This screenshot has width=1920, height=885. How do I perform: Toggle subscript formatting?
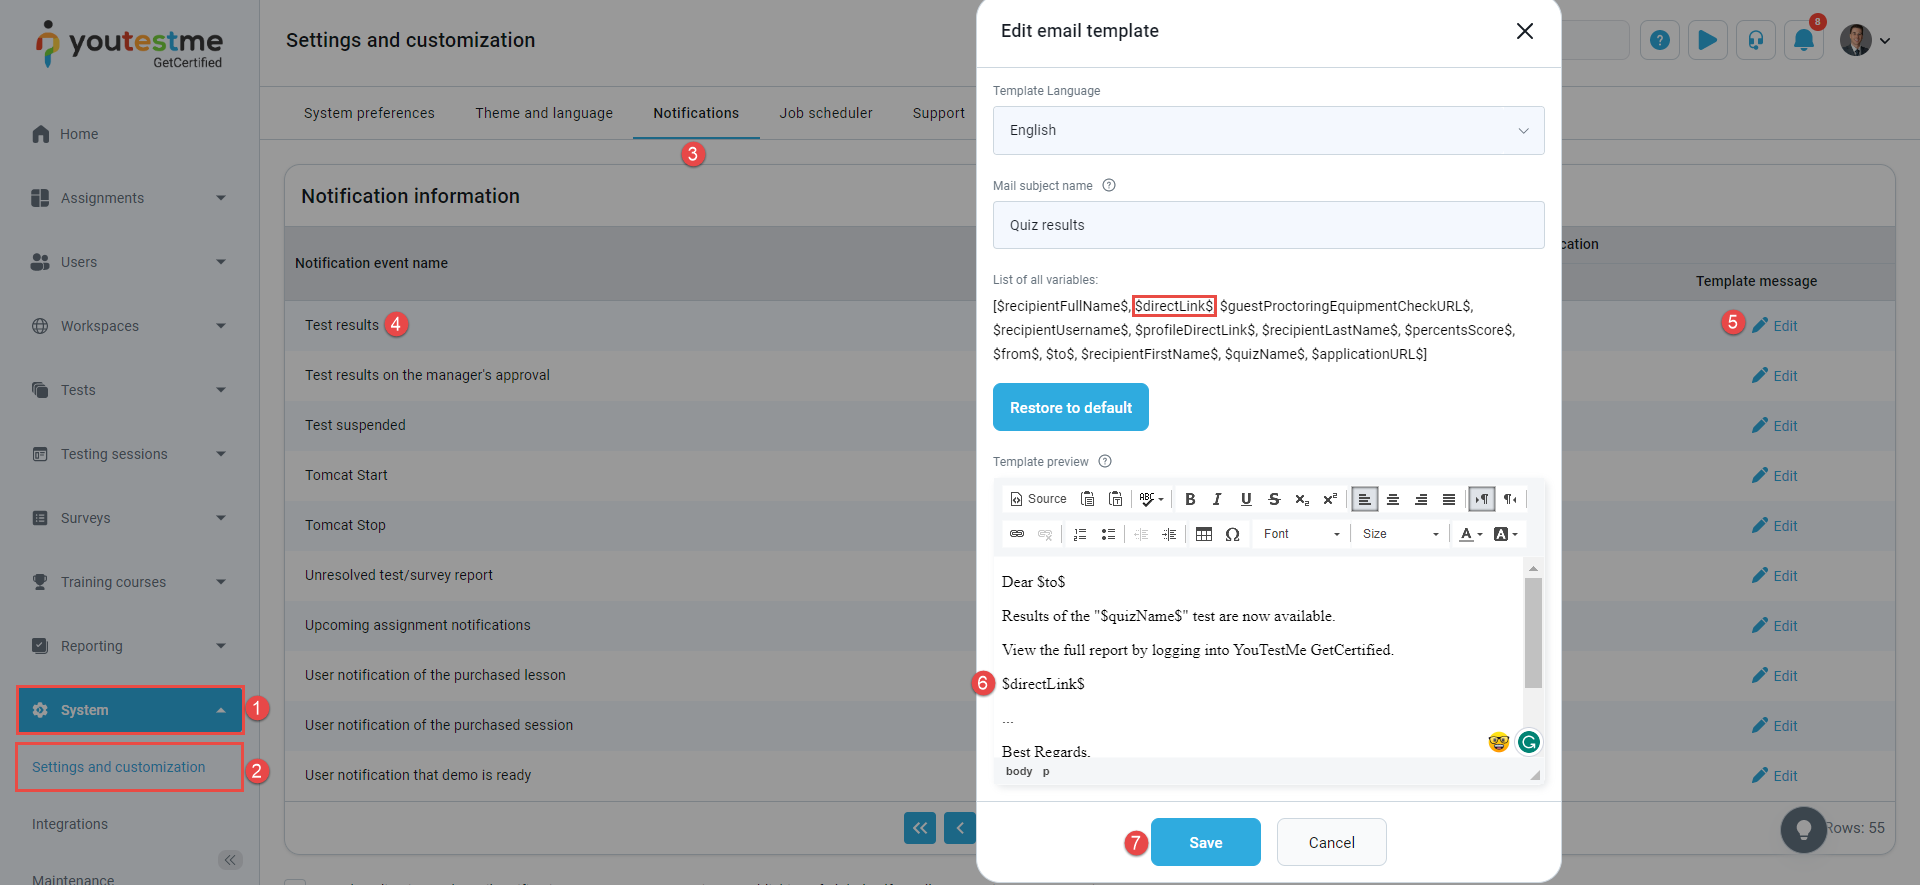tap(1302, 499)
